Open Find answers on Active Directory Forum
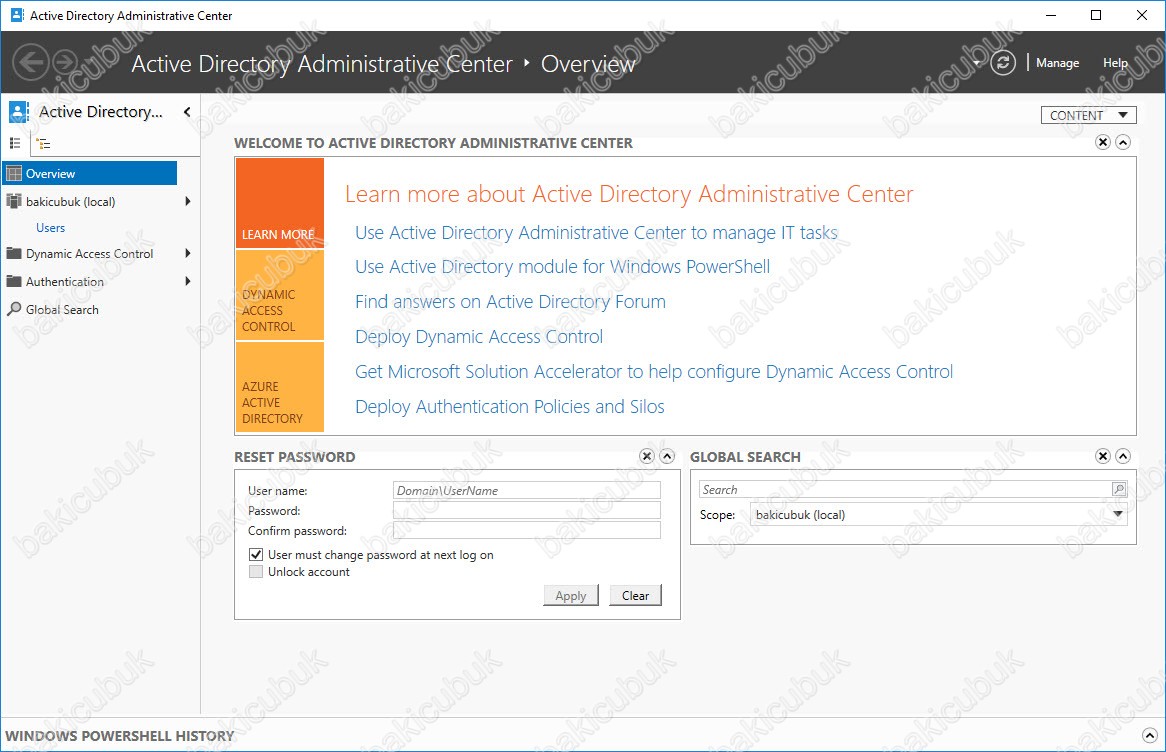Viewport: 1166px width, 752px height. (x=510, y=301)
